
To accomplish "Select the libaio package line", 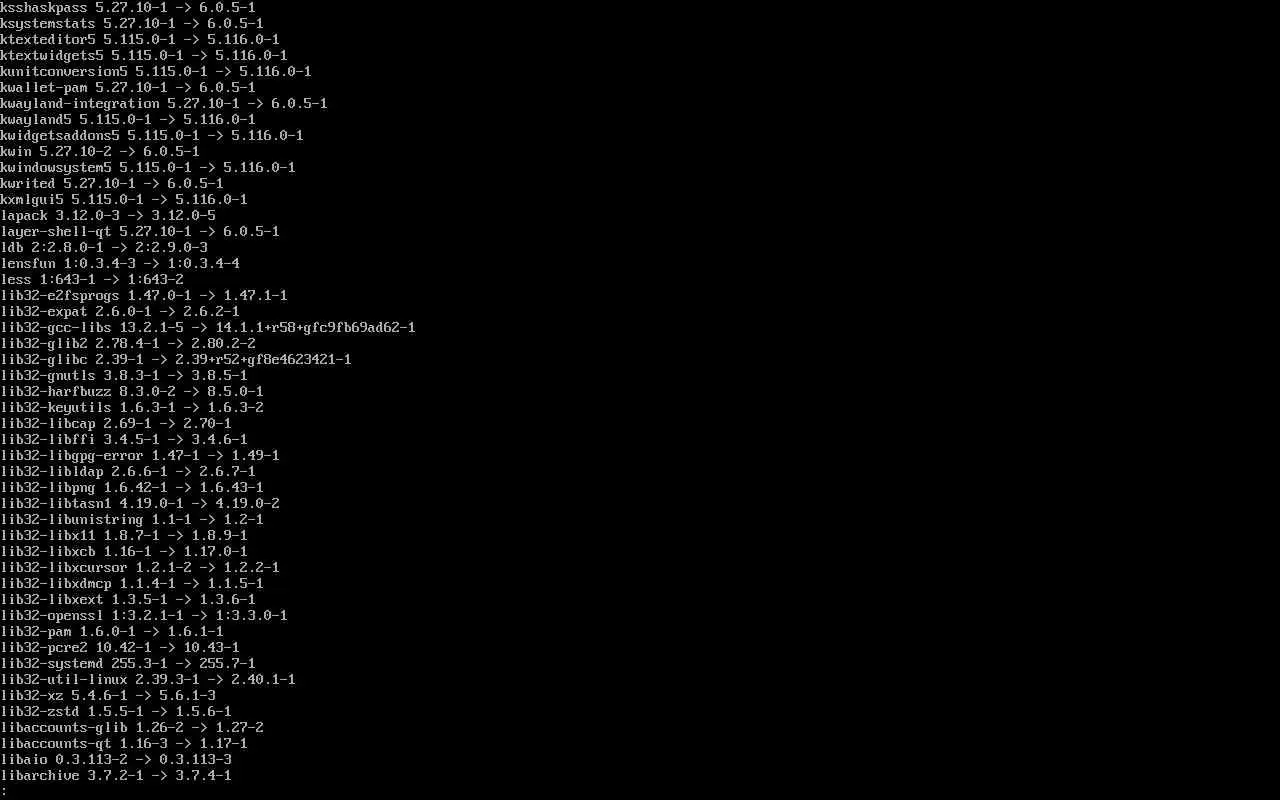I will click(116, 759).
